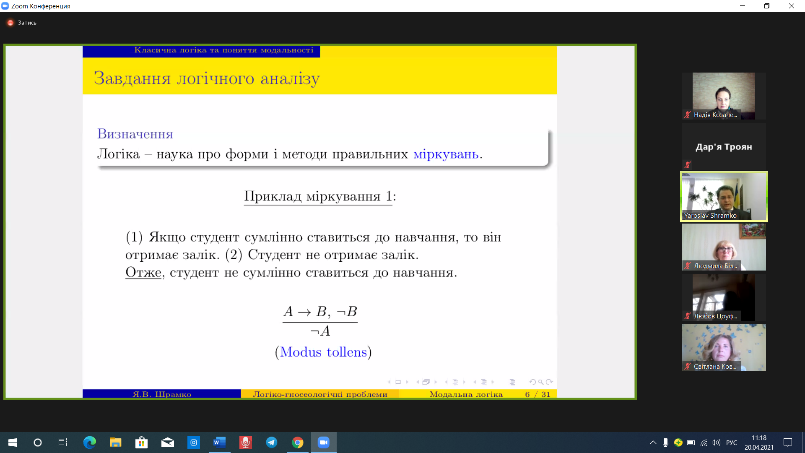Switch the РУС keyboard language indicator
Viewport: 805px width, 453px height.
731,441
